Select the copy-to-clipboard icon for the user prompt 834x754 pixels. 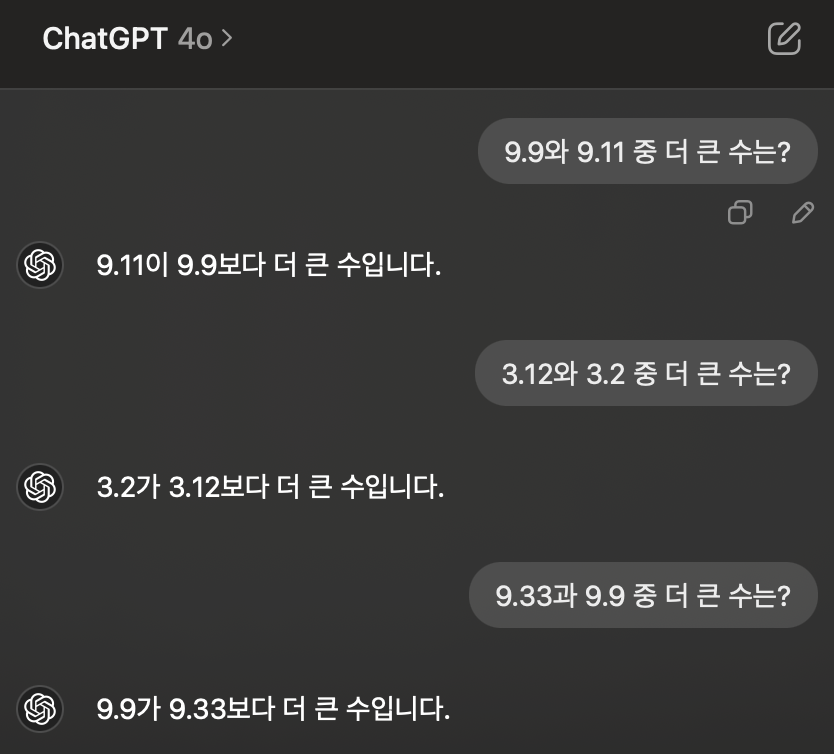point(739,212)
